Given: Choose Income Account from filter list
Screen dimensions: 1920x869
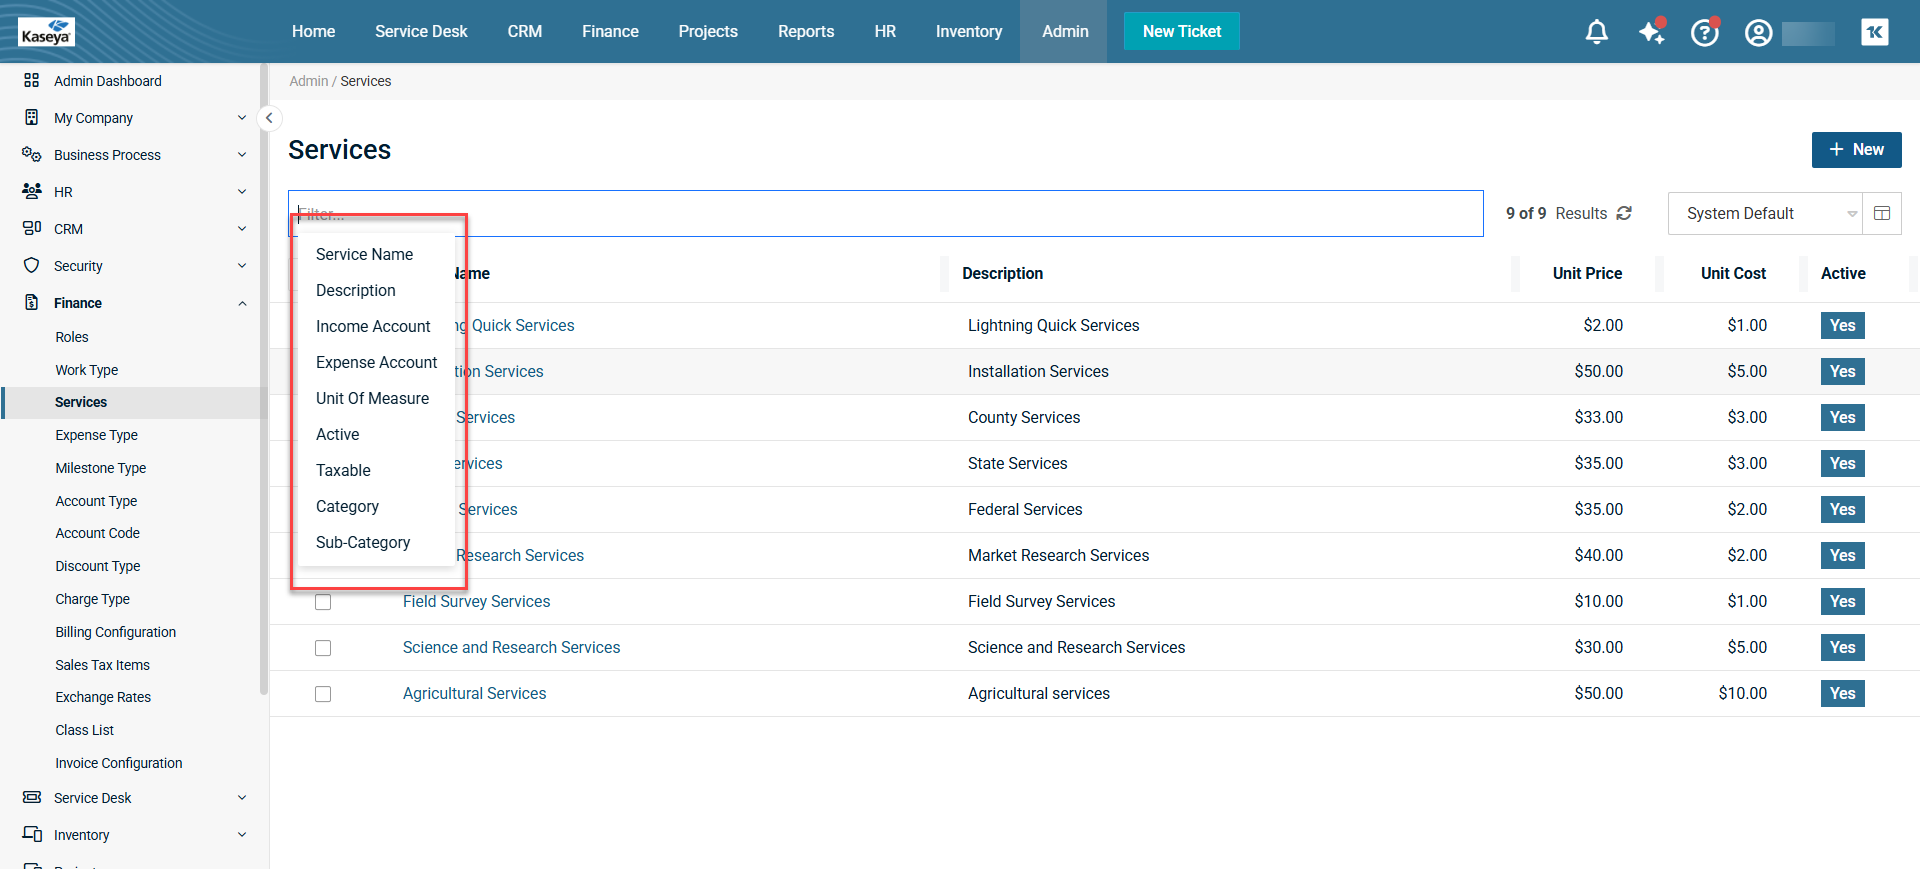Looking at the screenshot, I should pyautogui.click(x=373, y=326).
